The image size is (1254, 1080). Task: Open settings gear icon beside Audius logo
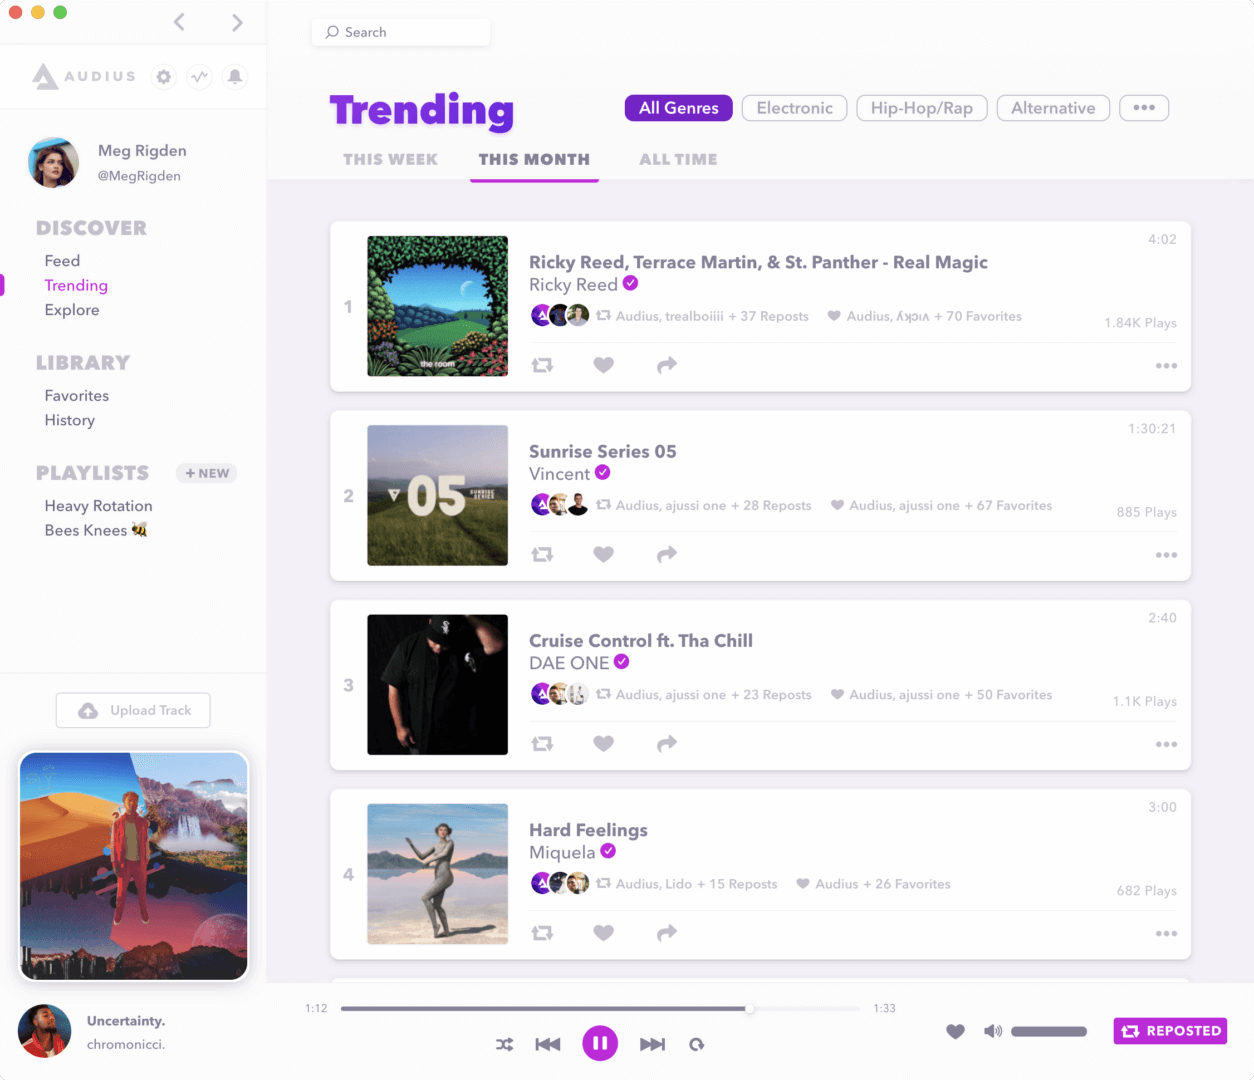[164, 77]
